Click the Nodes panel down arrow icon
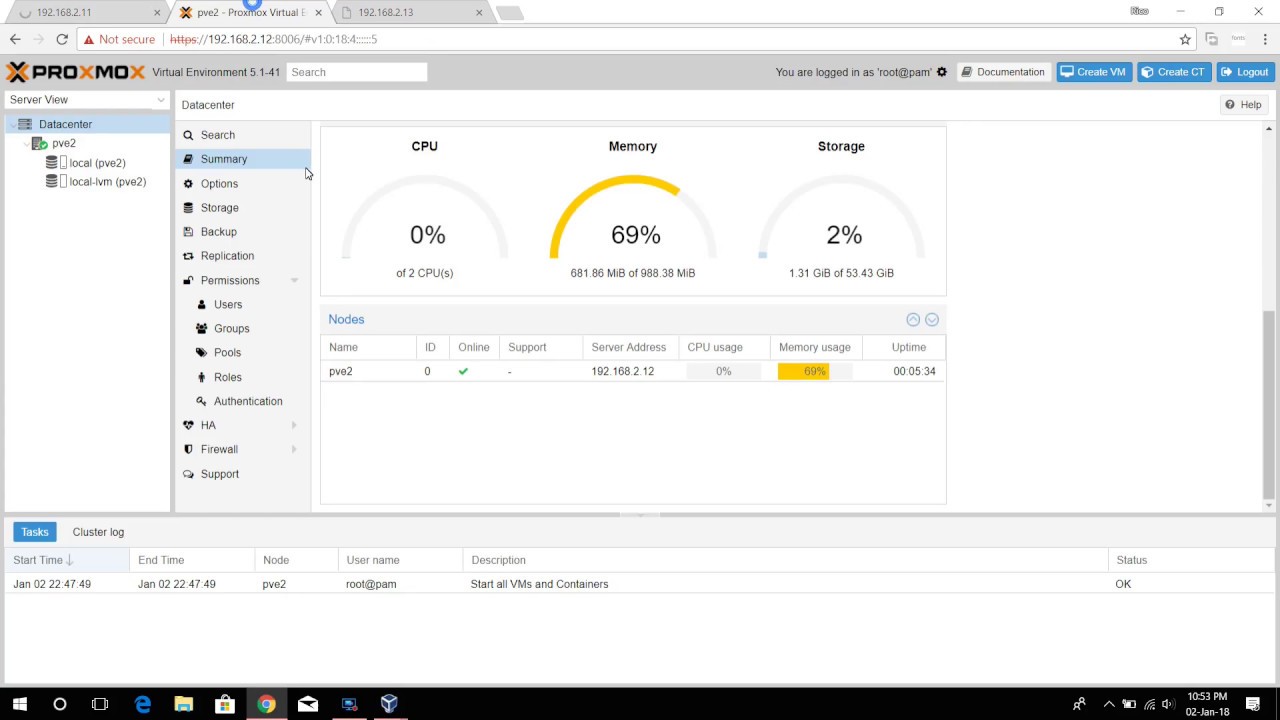 point(932,319)
